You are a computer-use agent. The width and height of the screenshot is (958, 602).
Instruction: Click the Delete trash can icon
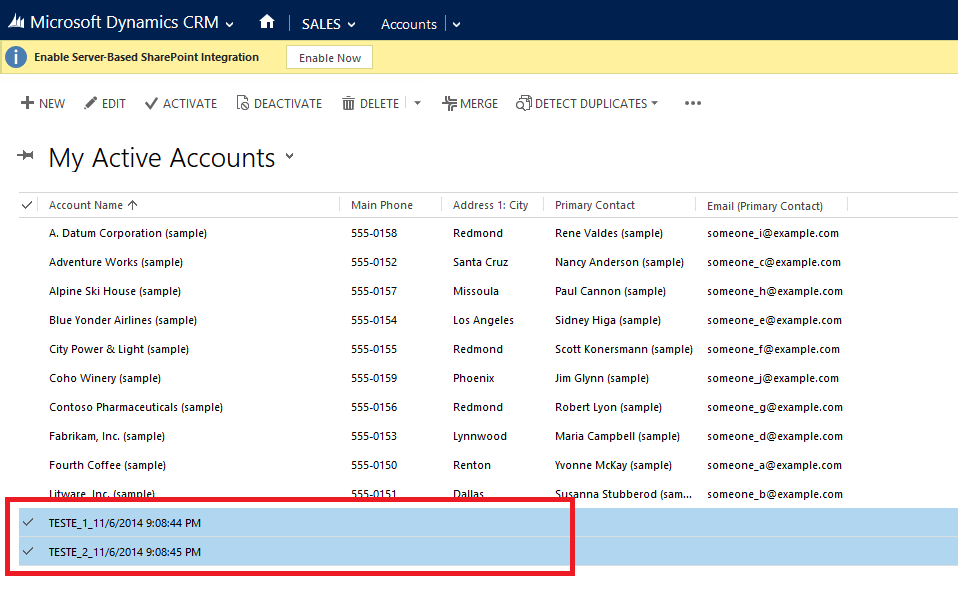tap(348, 103)
